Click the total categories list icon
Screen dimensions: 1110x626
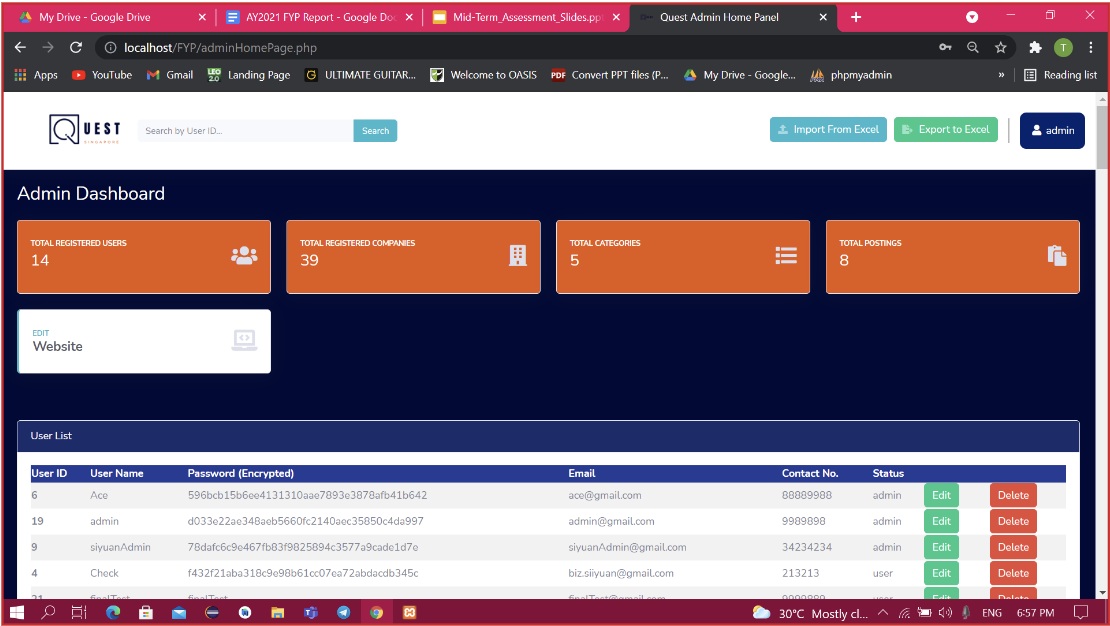(786, 255)
